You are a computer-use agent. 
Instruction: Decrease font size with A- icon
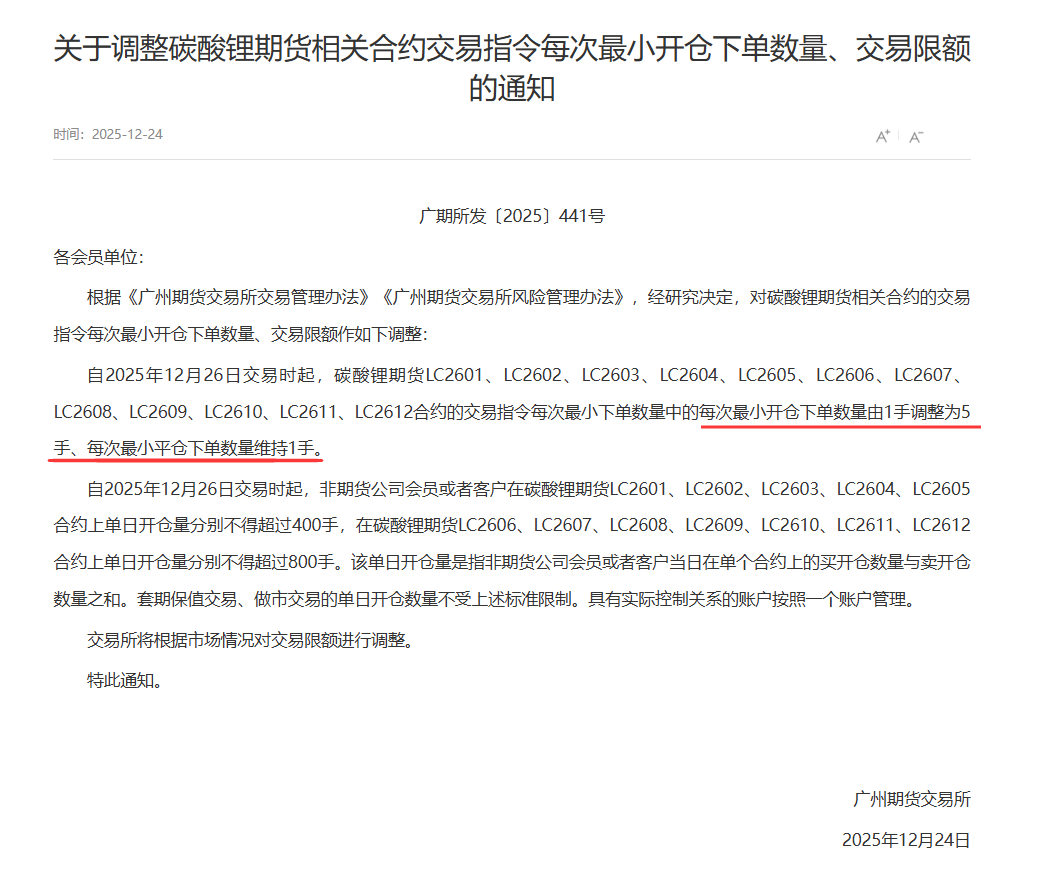(916, 136)
